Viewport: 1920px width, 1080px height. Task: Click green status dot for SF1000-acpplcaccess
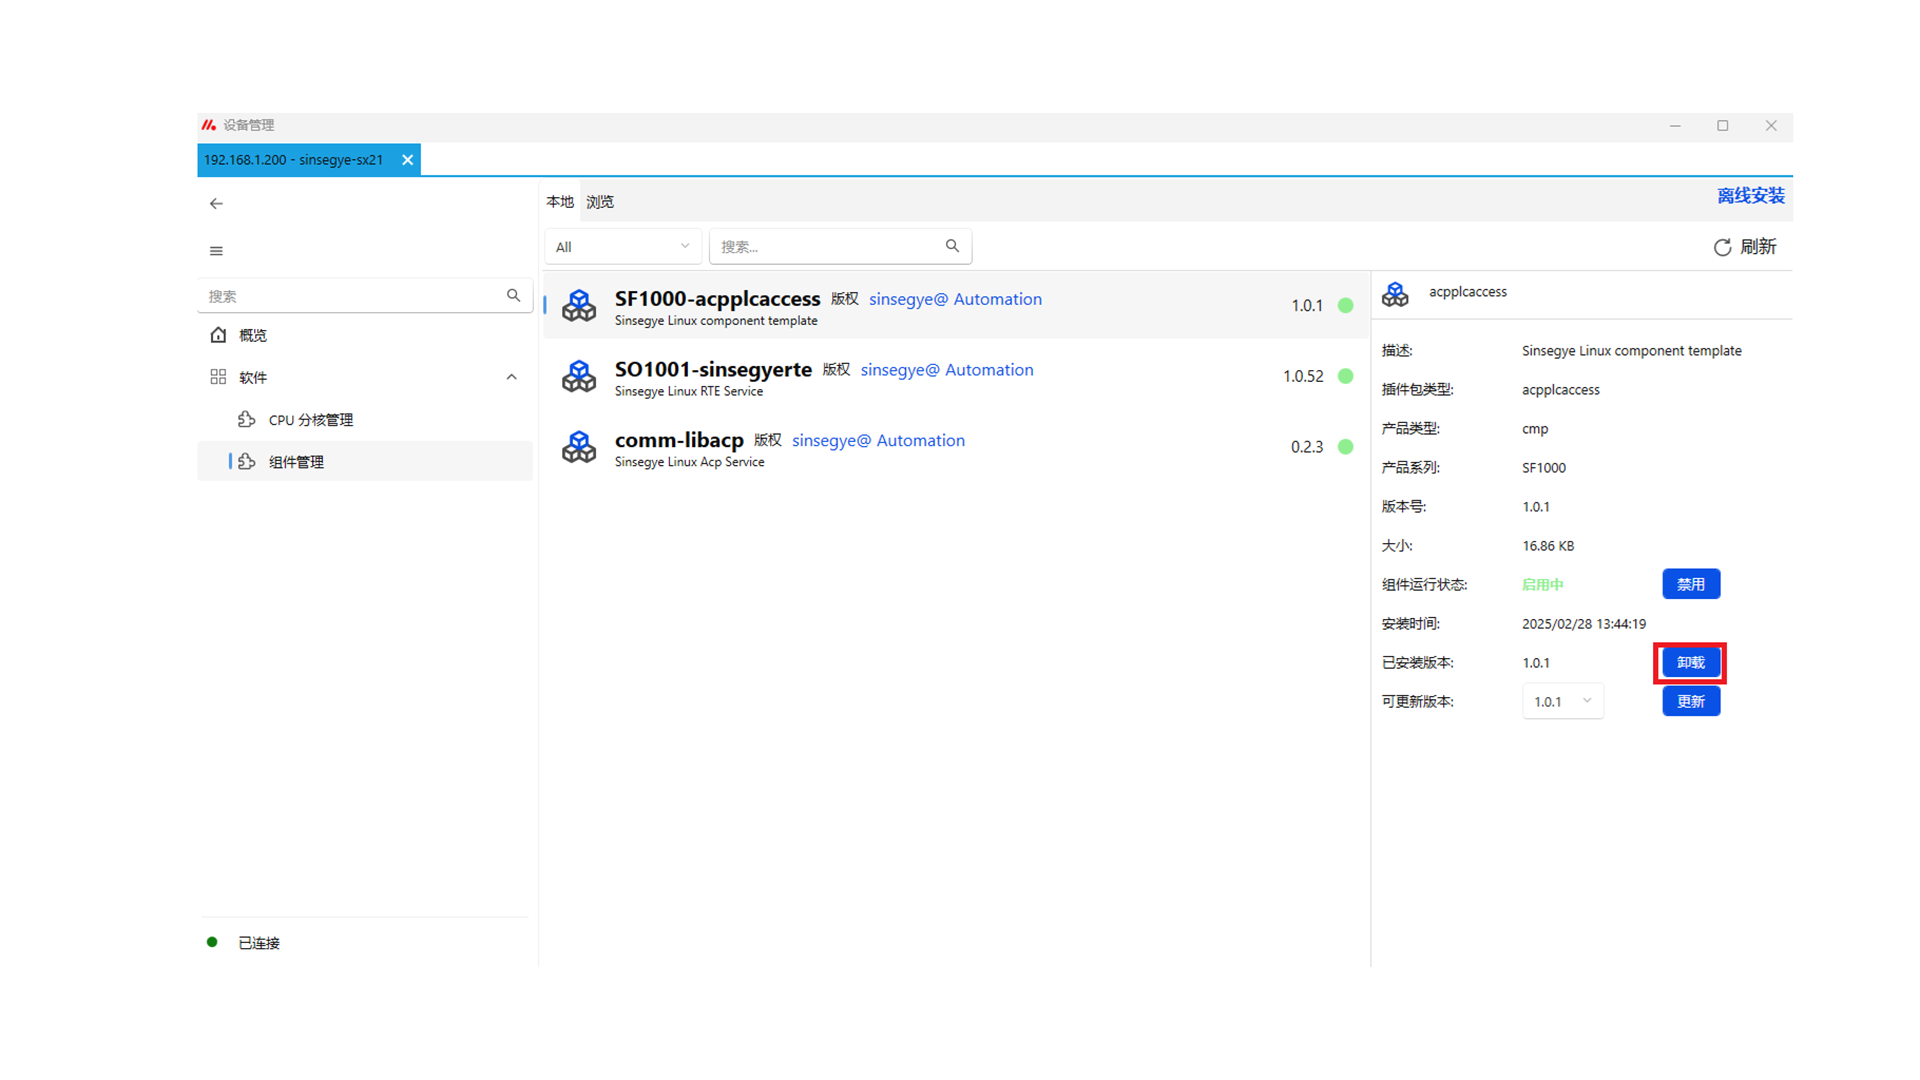(x=1346, y=306)
